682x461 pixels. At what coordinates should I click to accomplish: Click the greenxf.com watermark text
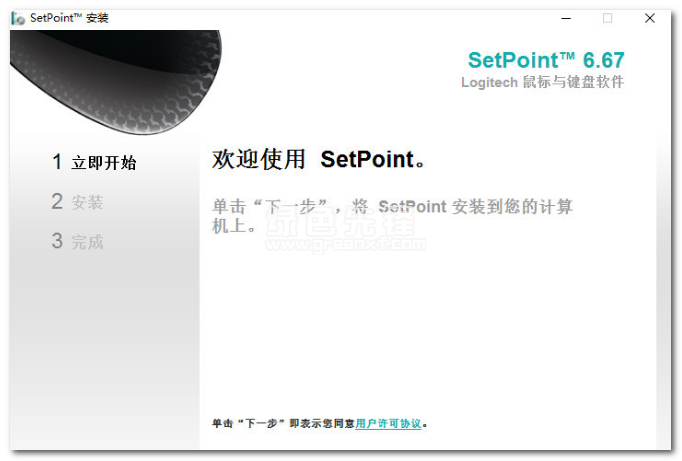point(346,244)
